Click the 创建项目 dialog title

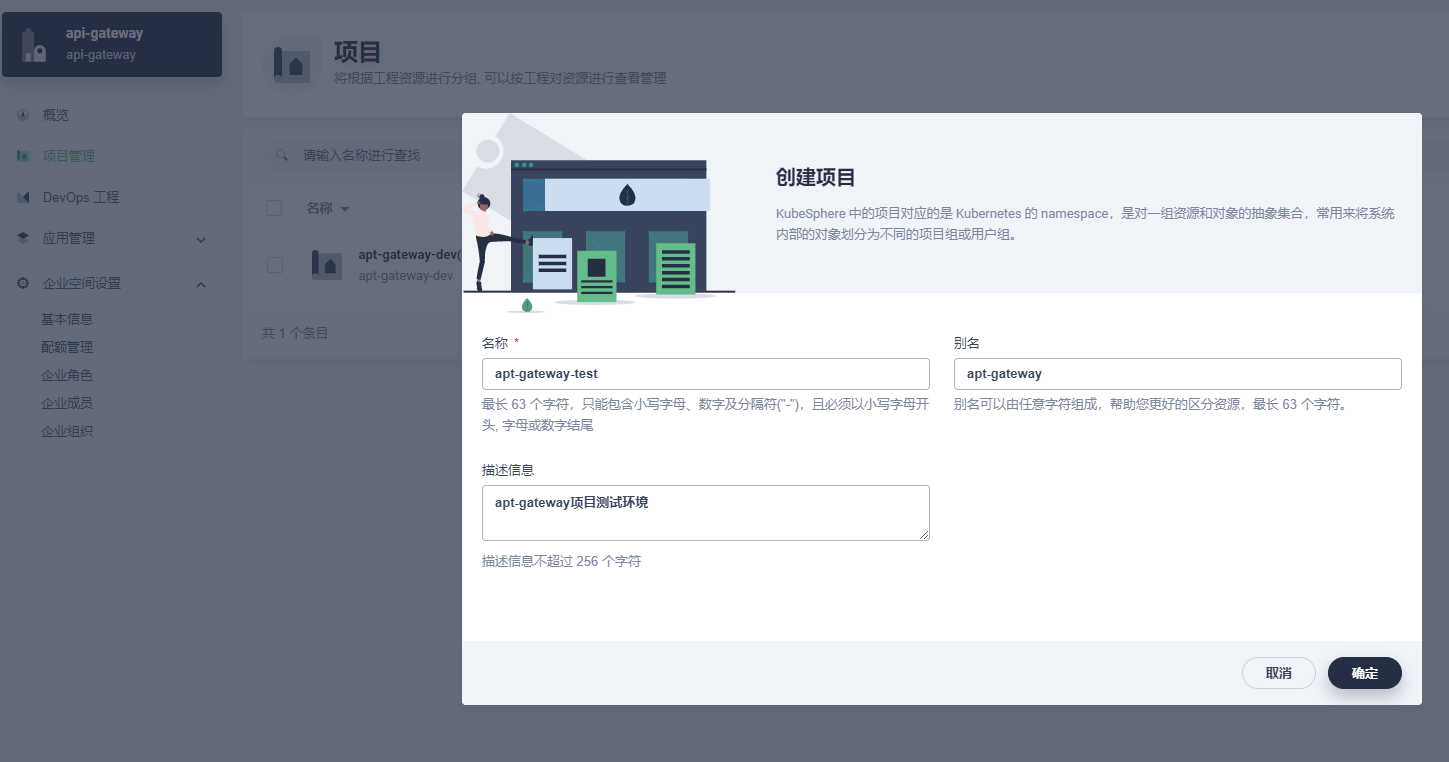816,178
